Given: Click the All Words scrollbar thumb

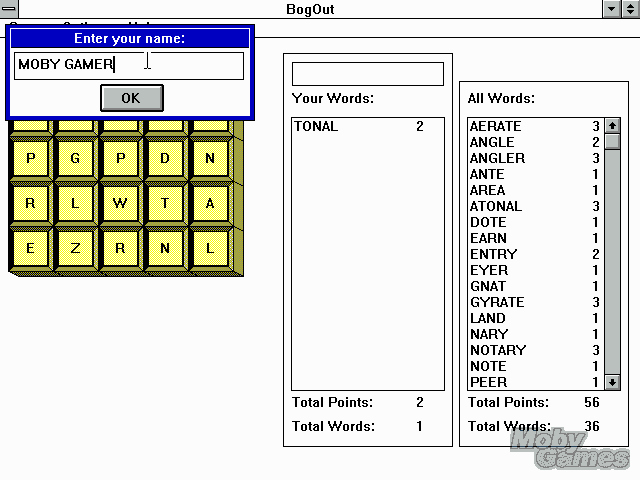Looking at the screenshot, I should [x=611, y=142].
